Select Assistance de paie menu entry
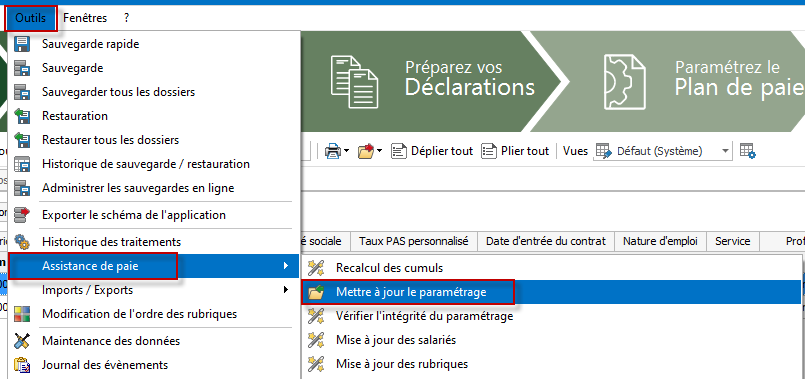The image size is (805, 379). (x=153, y=266)
